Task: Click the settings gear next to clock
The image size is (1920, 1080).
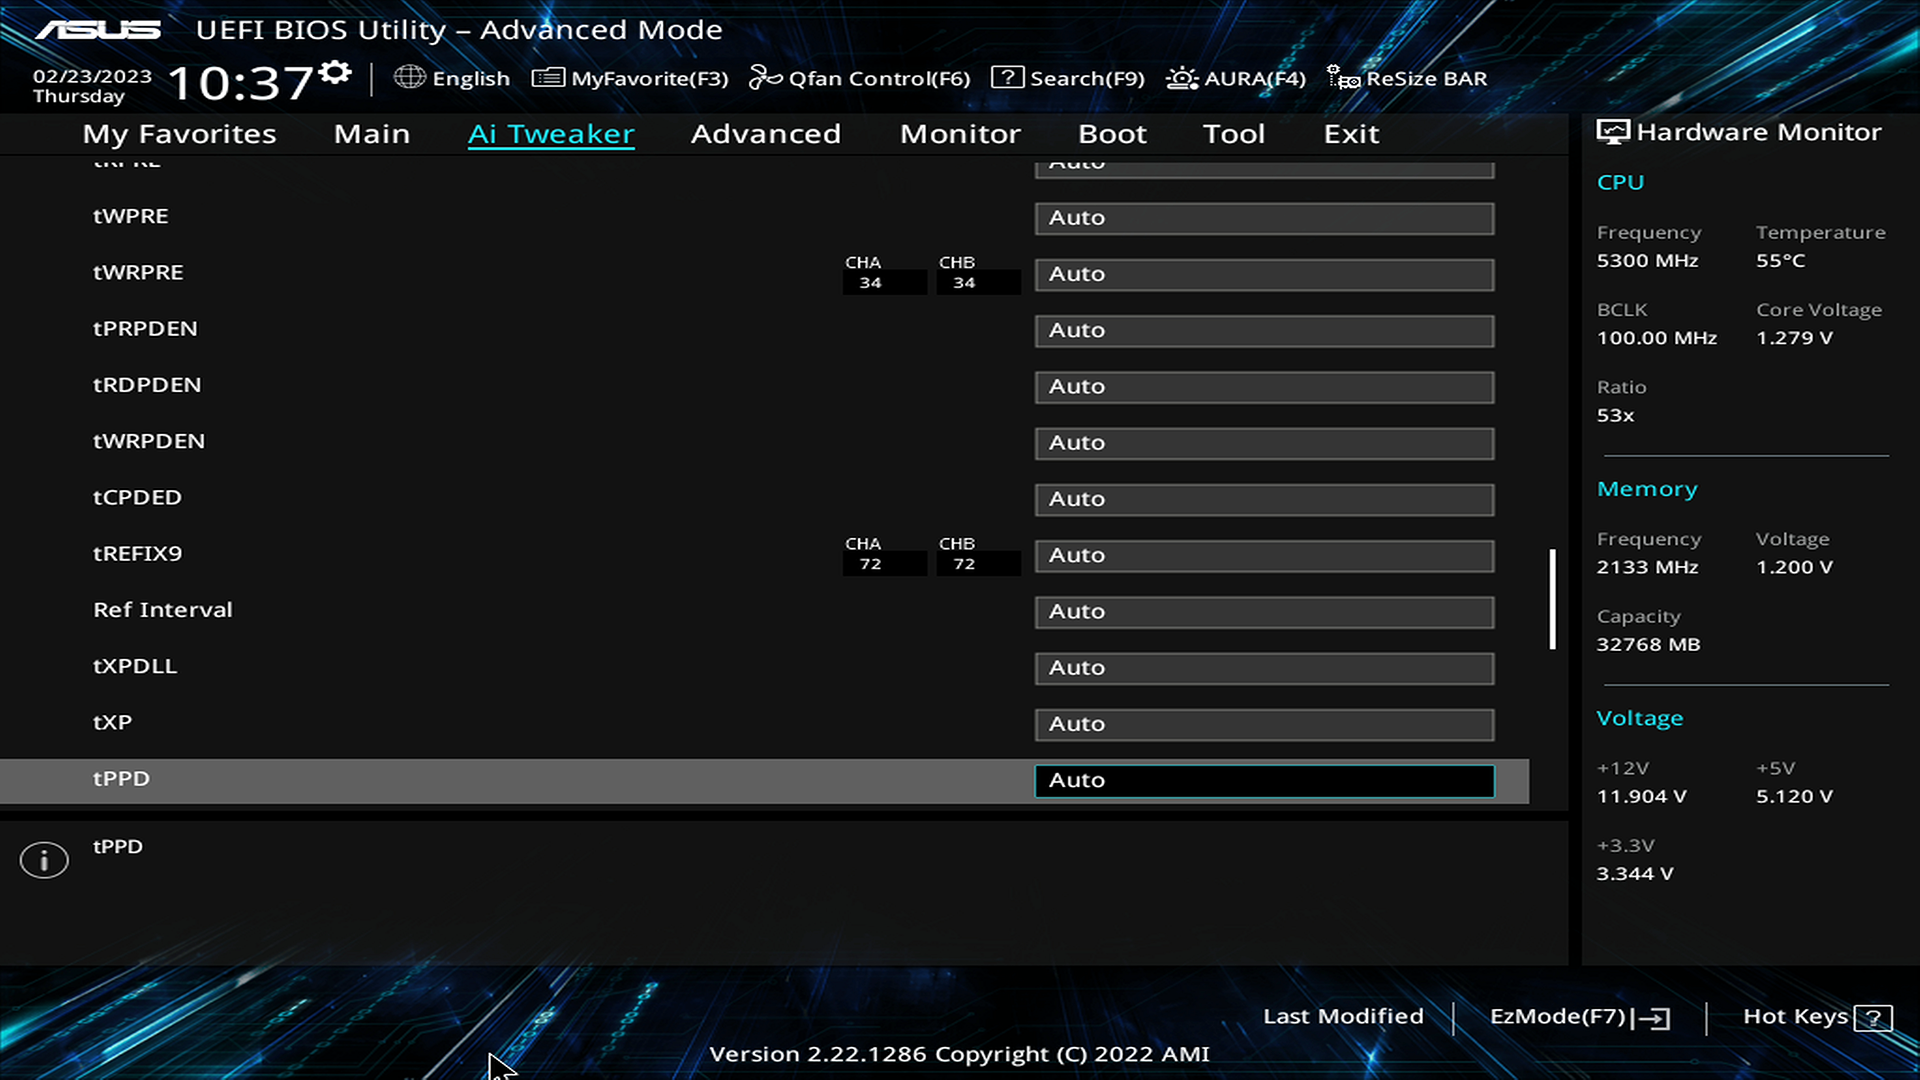Action: point(335,72)
